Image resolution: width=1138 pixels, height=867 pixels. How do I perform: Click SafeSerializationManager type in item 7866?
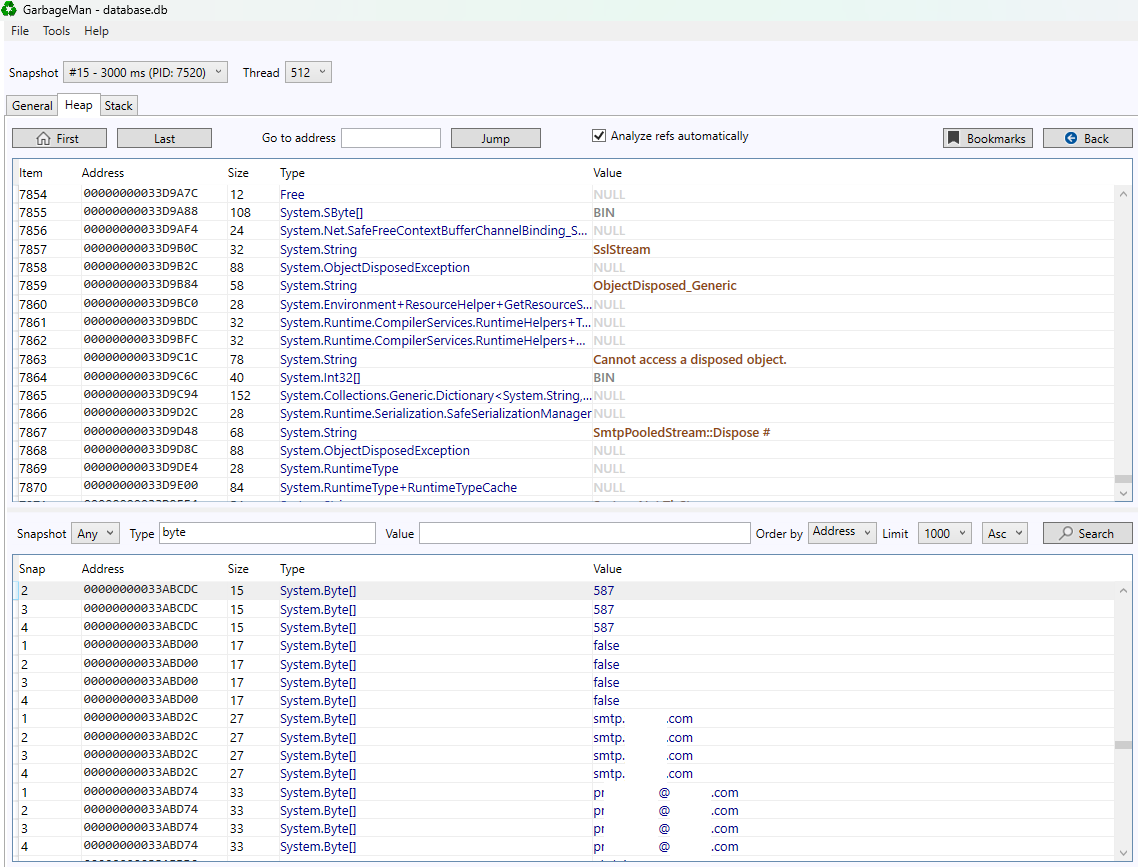point(435,414)
